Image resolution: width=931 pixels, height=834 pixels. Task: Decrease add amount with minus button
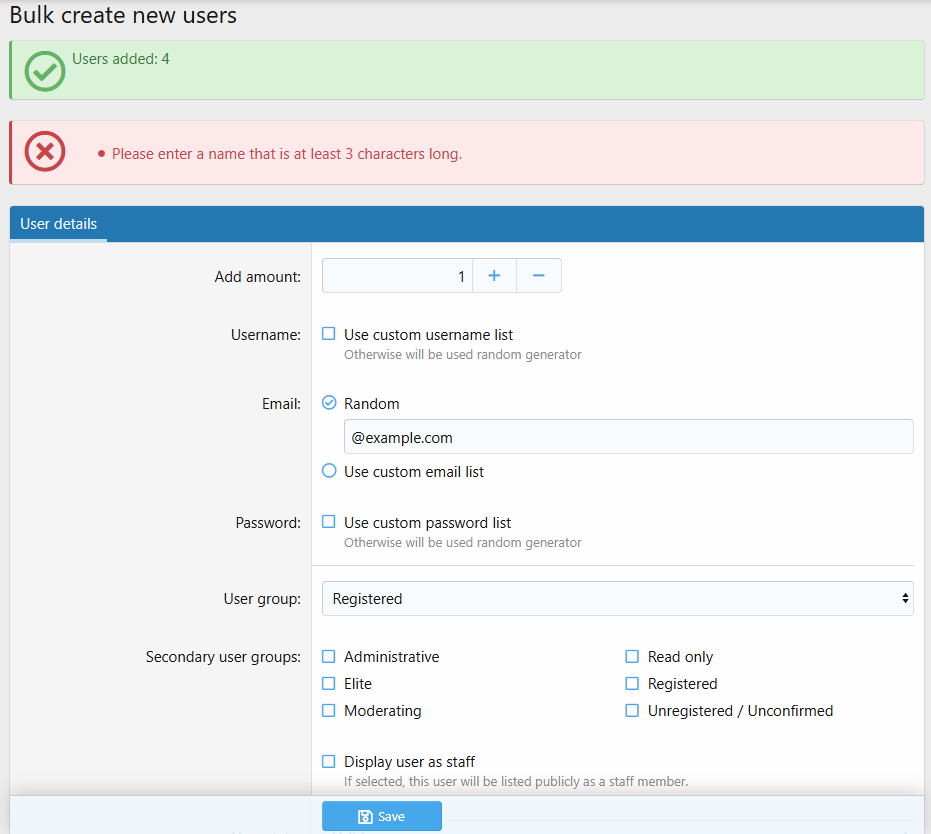click(x=538, y=276)
